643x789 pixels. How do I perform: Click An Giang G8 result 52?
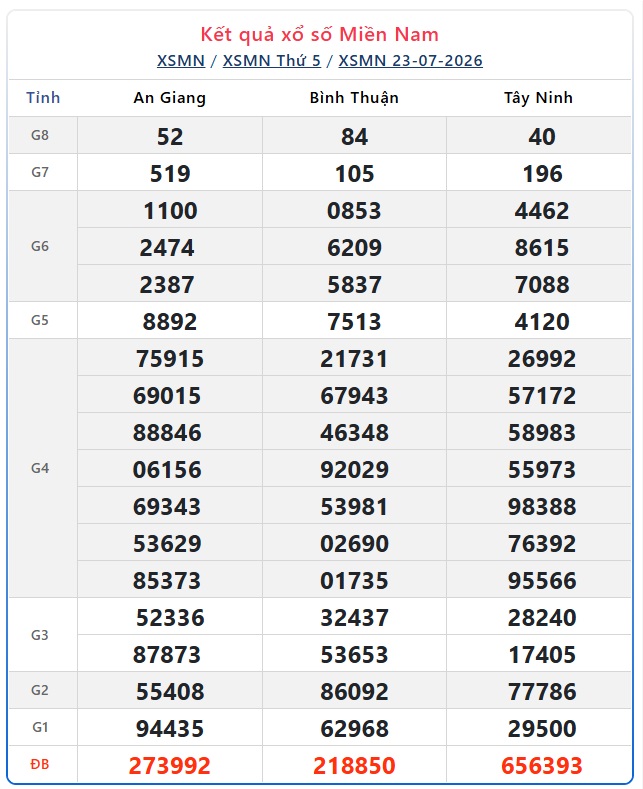click(170, 136)
